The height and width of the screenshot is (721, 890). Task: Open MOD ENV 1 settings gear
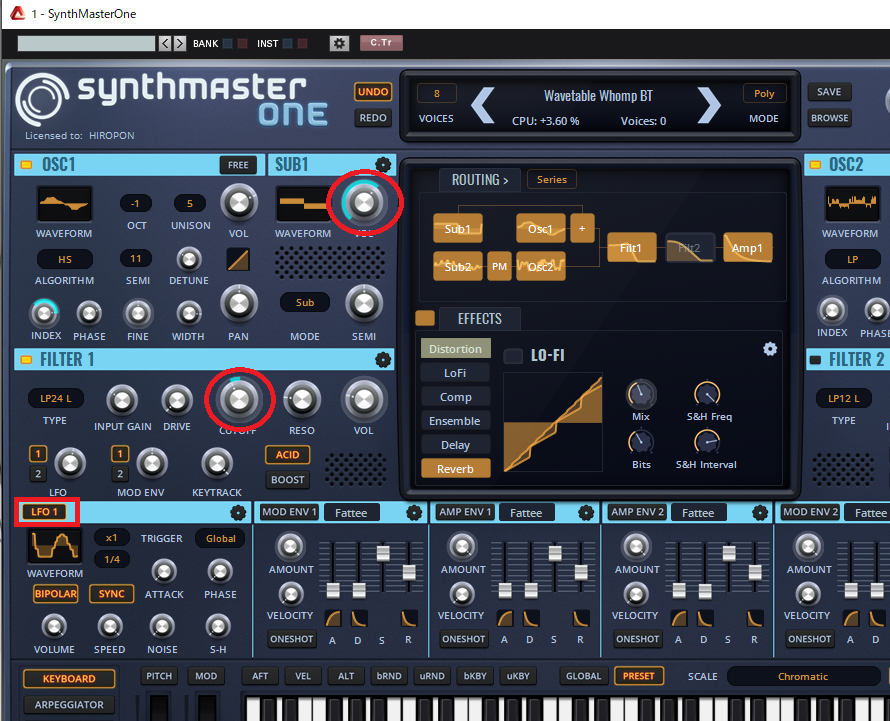point(414,513)
